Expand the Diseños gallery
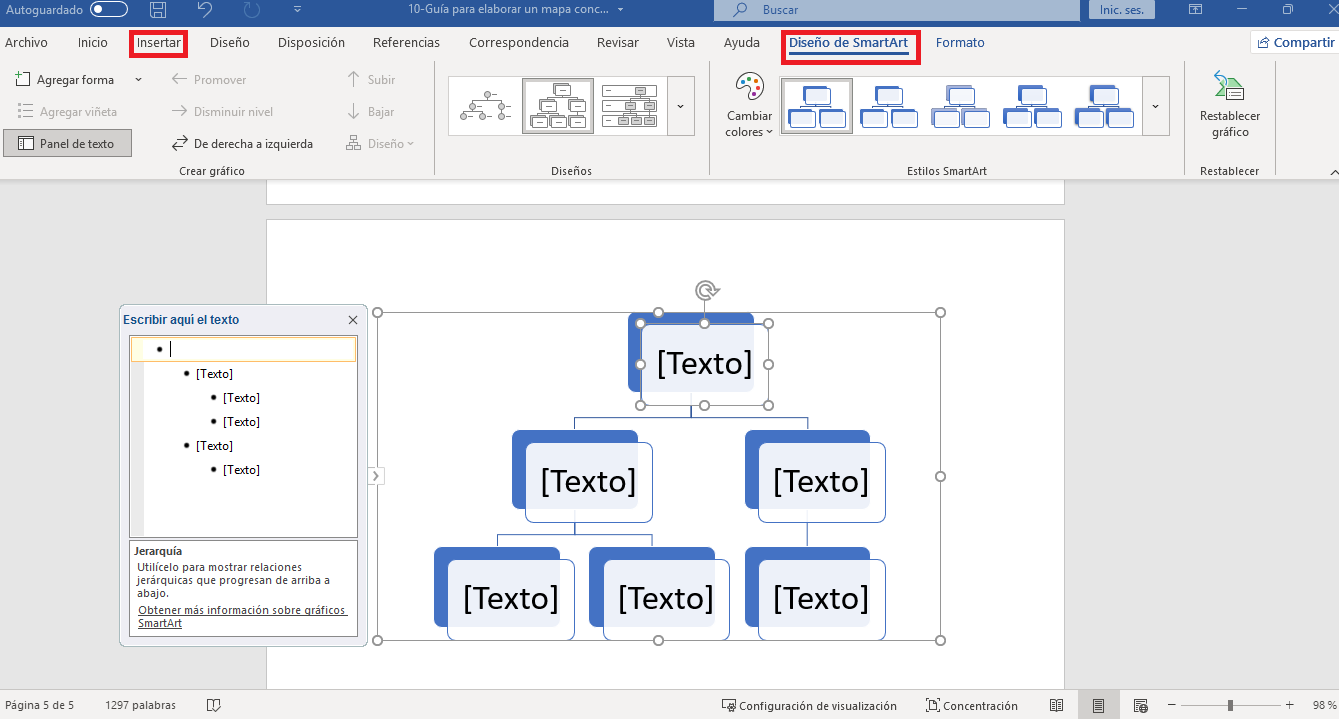The width and height of the screenshot is (1339, 719). point(681,105)
